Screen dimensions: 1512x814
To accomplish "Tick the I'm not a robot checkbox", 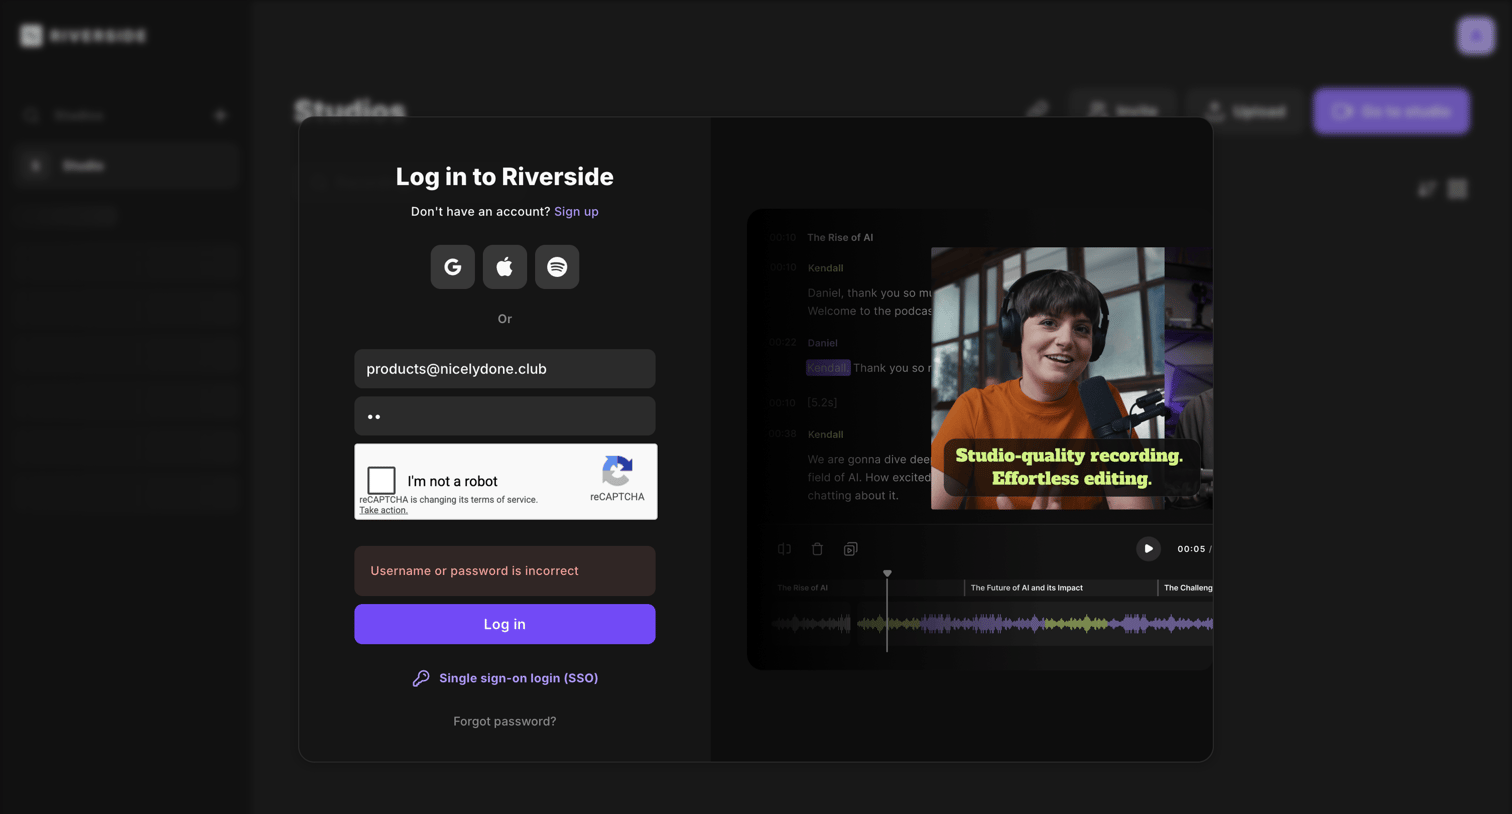I will click(x=381, y=480).
